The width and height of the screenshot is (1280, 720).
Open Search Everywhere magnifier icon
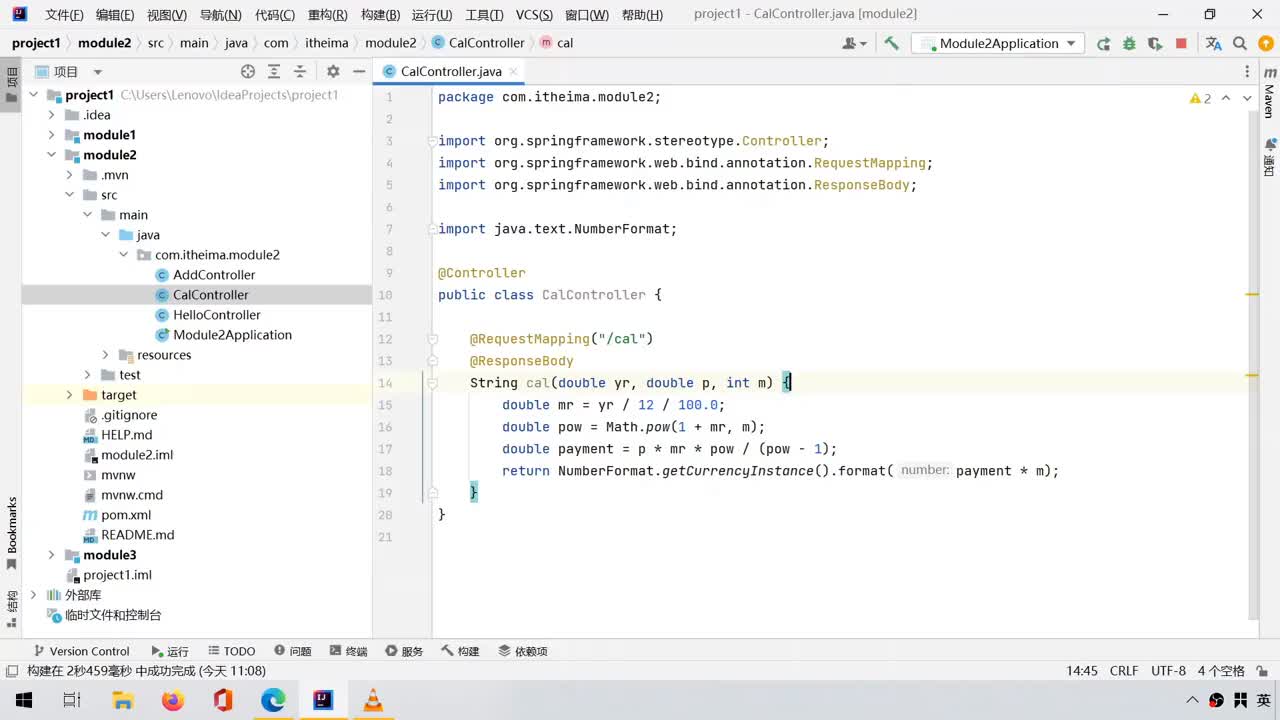1240,43
